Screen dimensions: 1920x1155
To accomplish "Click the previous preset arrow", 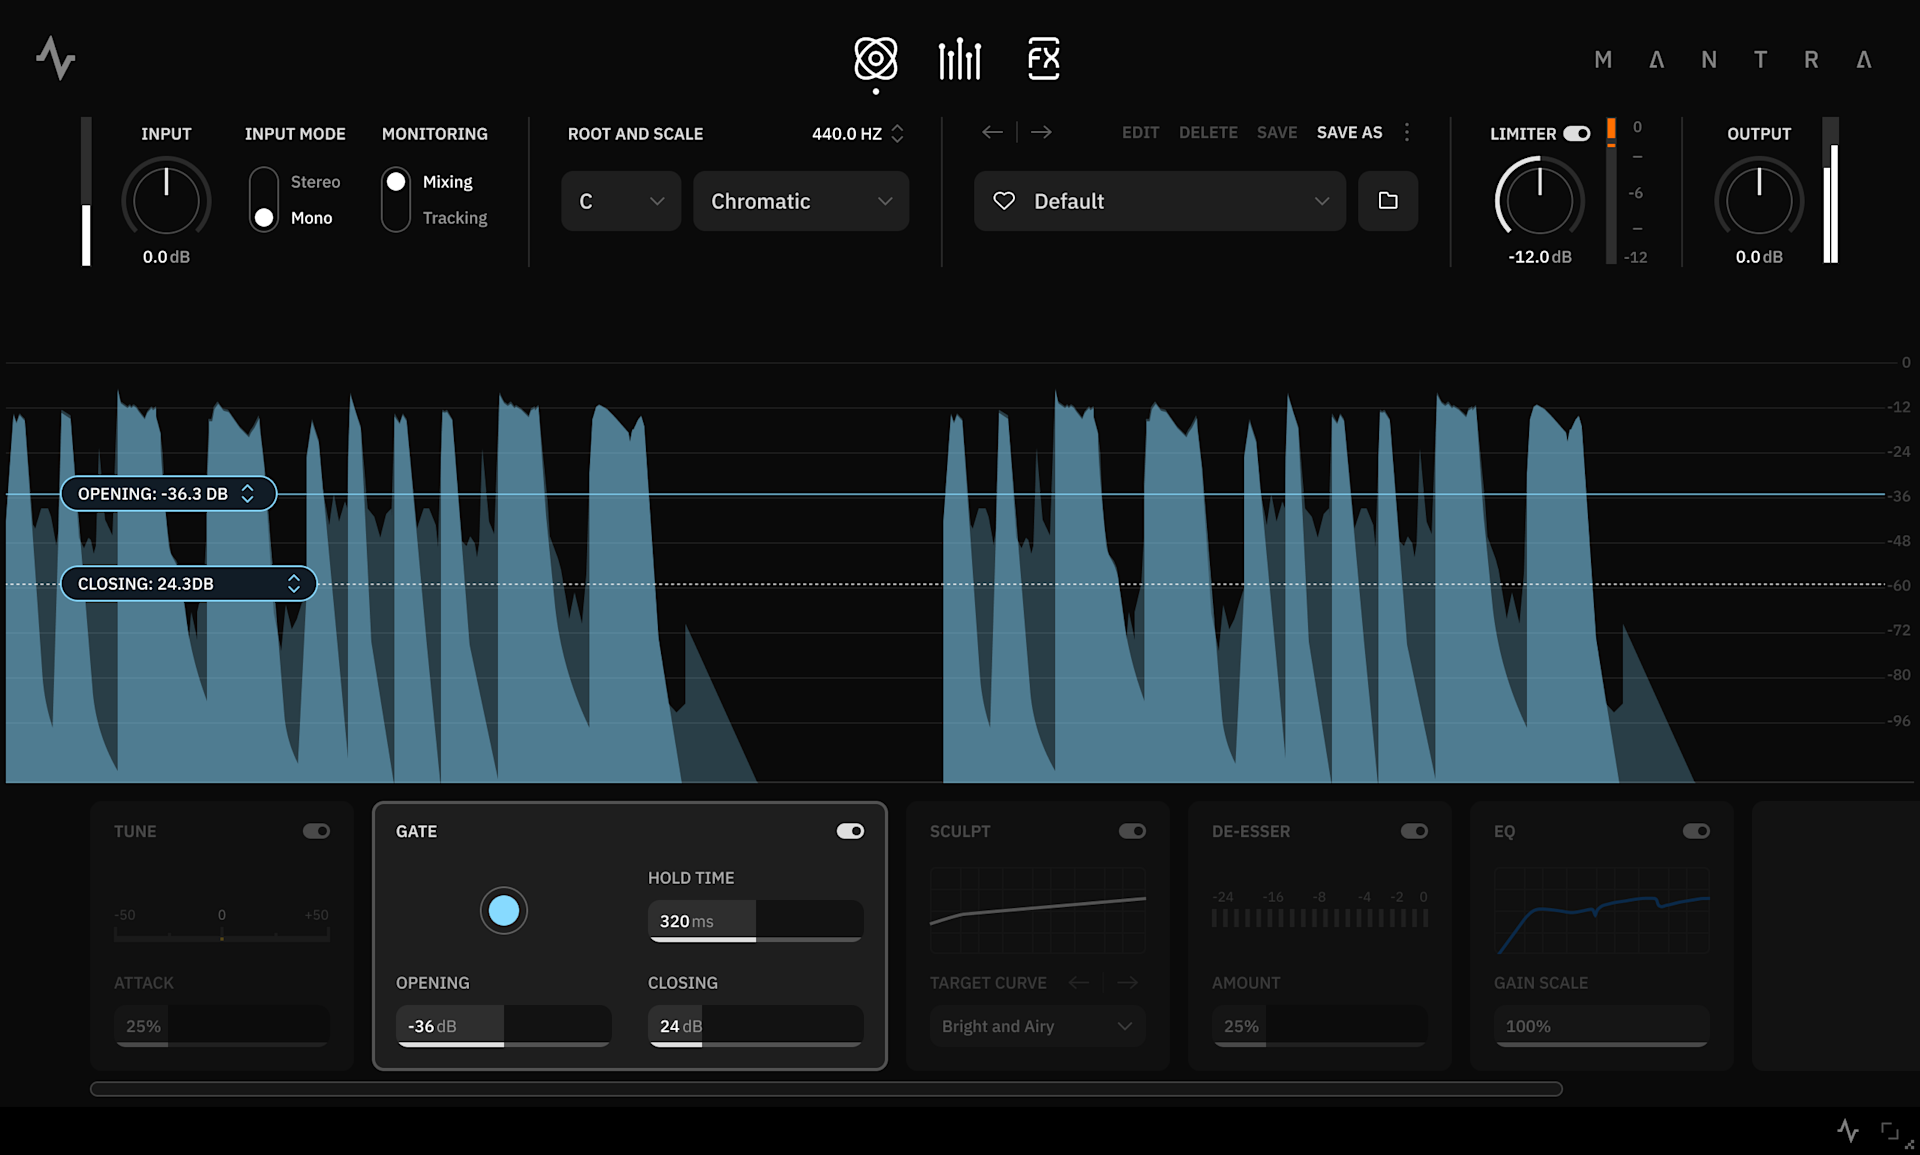I will [x=992, y=132].
